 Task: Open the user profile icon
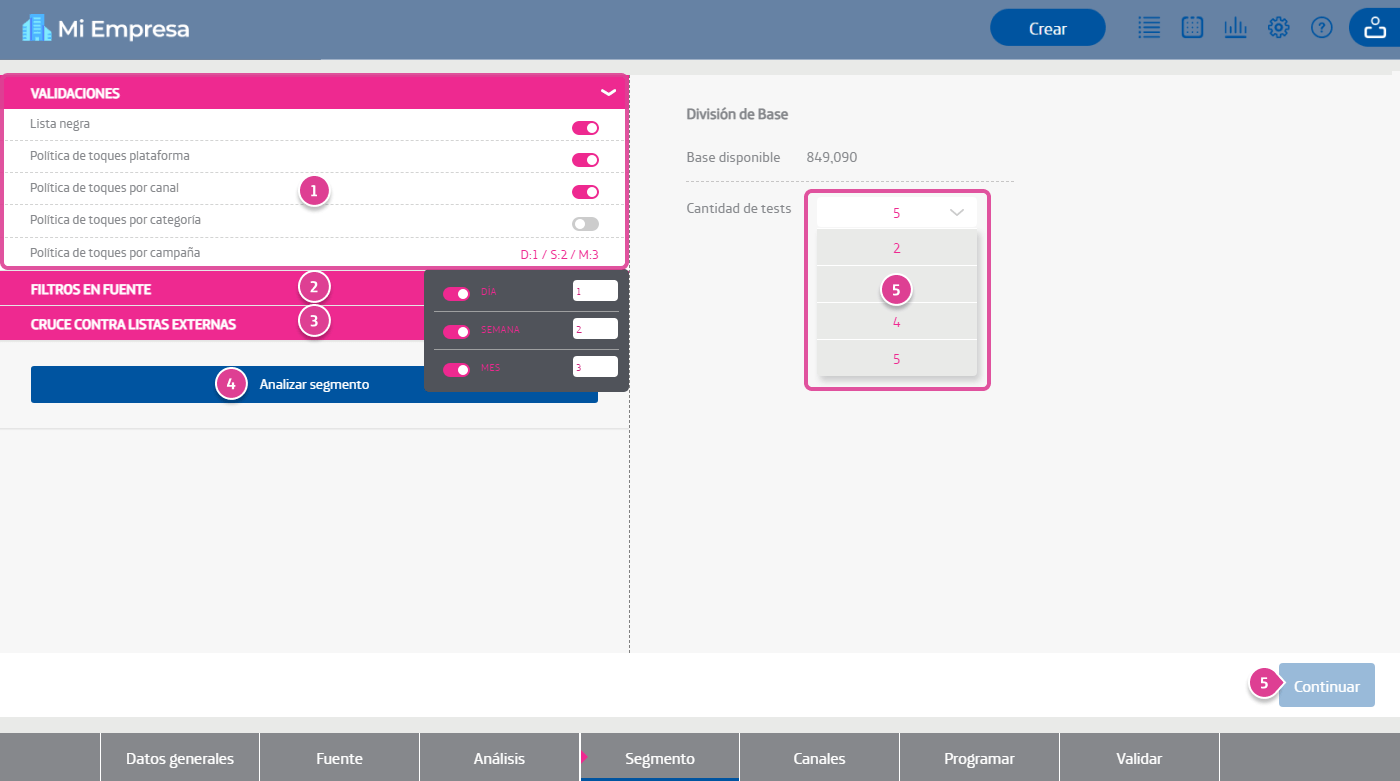tap(1375, 28)
